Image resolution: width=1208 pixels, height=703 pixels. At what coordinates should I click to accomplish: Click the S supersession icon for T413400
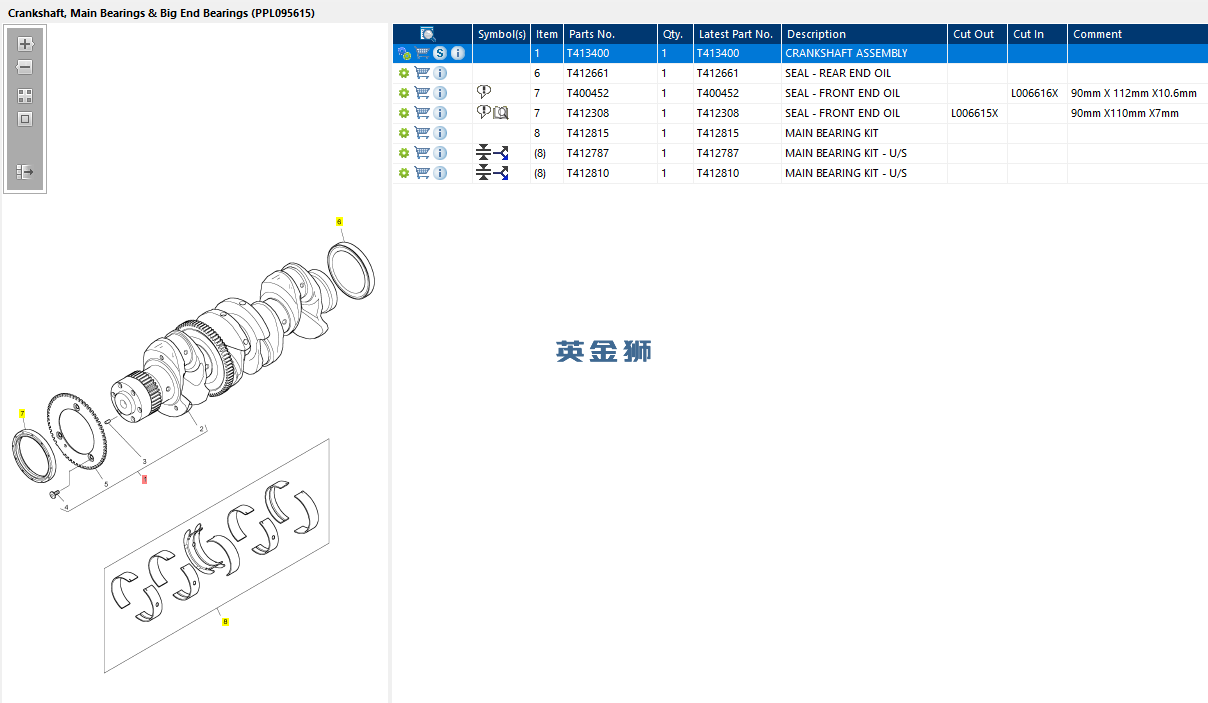(x=440, y=53)
